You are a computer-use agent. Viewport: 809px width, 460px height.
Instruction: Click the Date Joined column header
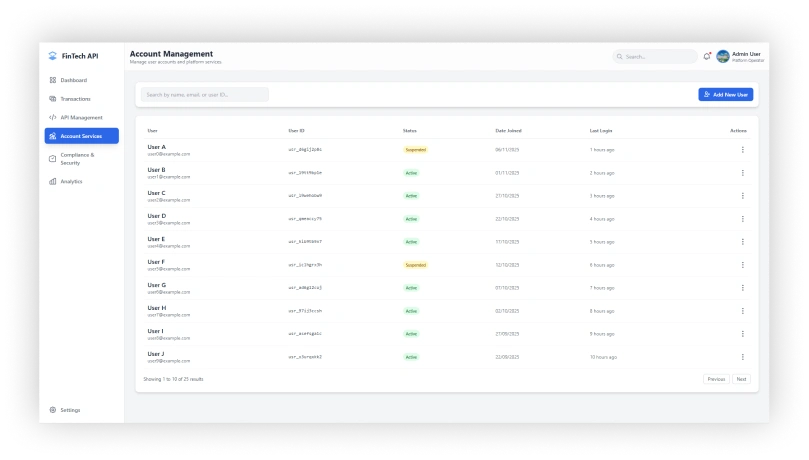(508, 130)
